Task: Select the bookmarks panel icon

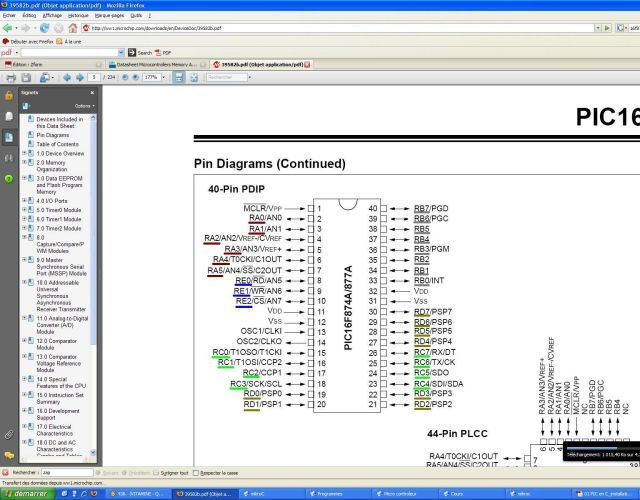Action: tap(9, 137)
